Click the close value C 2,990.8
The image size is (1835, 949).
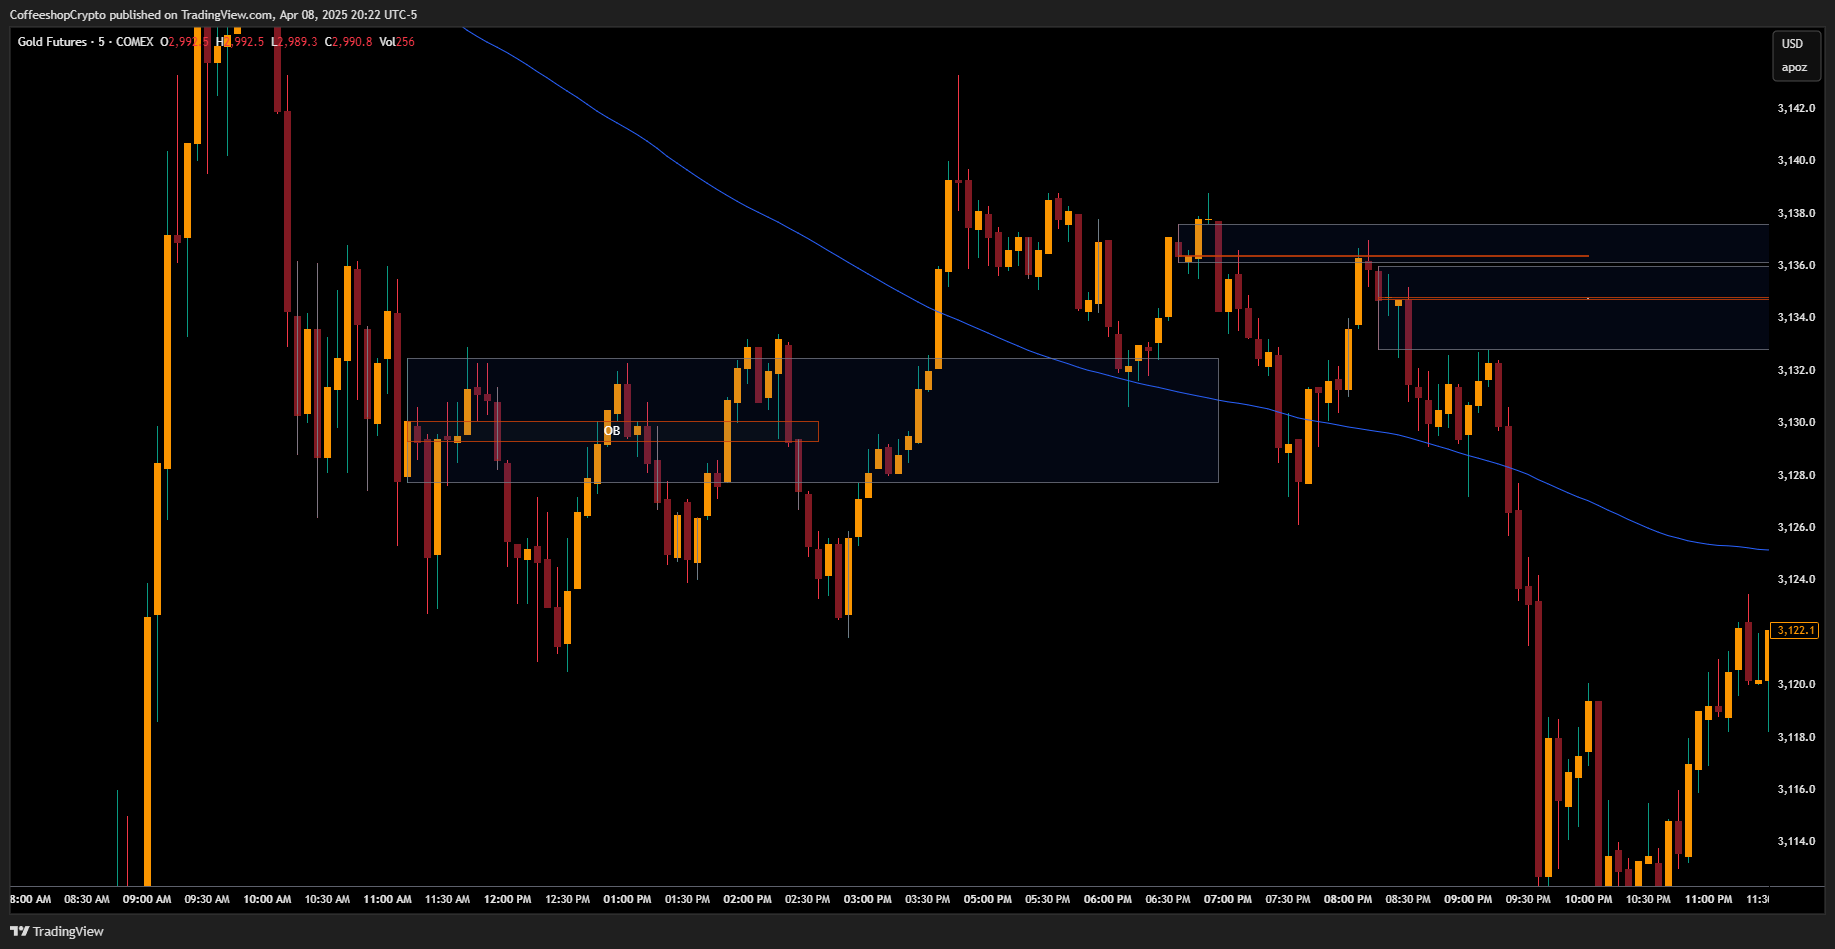[x=348, y=42]
